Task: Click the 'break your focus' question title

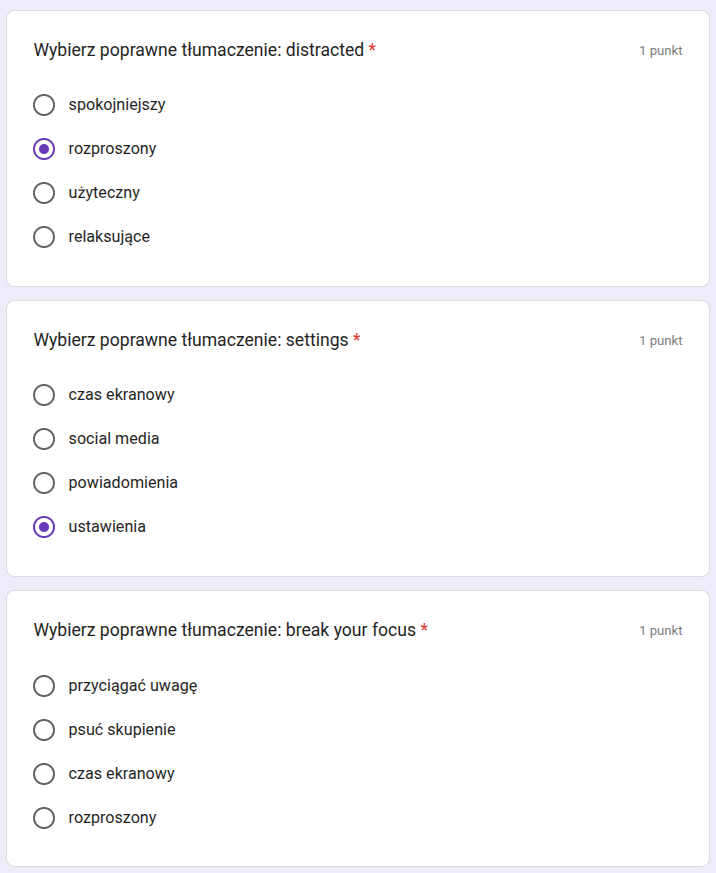Action: [x=224, y=630]
